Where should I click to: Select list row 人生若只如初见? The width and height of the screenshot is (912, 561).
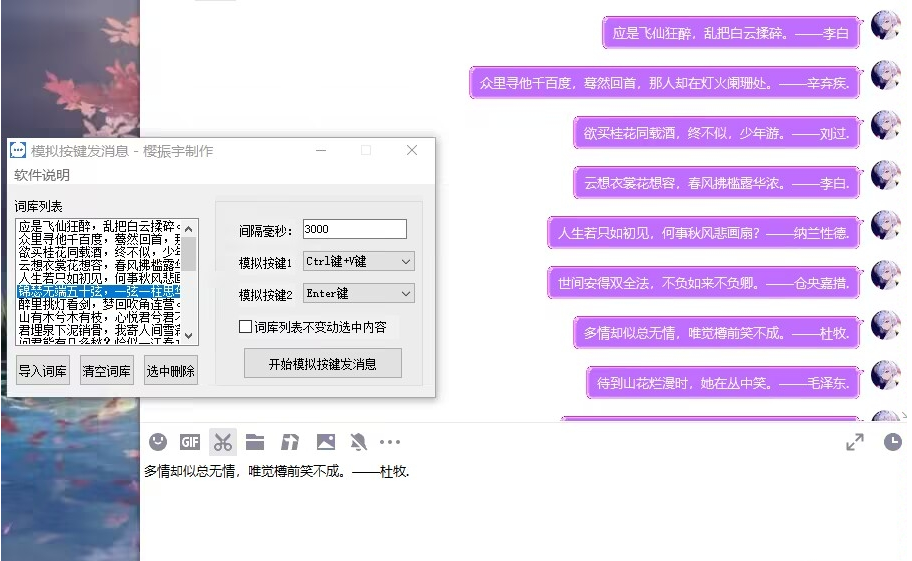[99, 278]
